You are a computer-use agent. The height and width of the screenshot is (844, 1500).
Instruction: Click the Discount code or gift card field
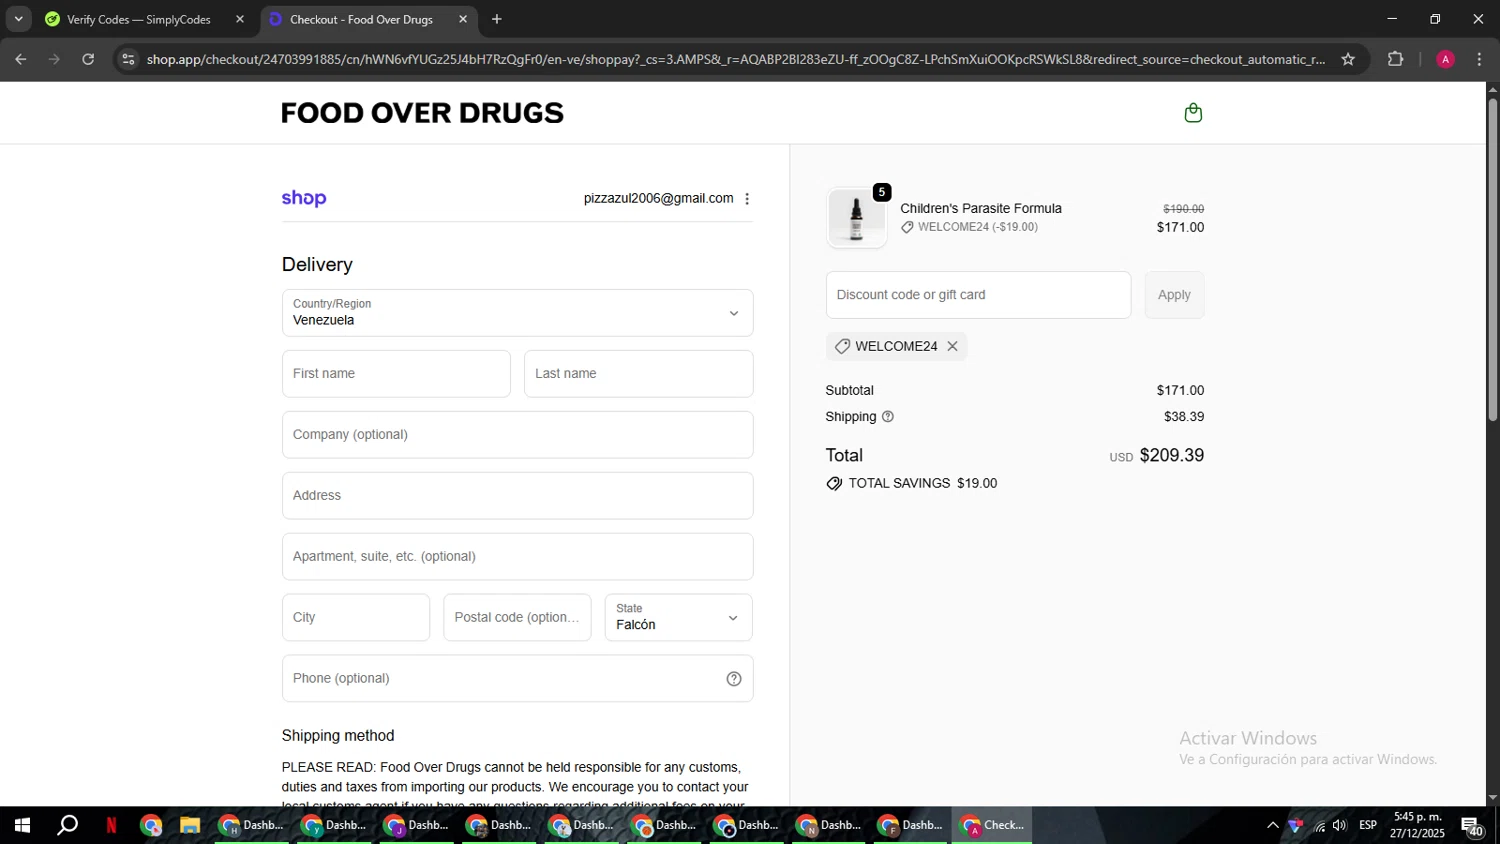pos(978,295)
